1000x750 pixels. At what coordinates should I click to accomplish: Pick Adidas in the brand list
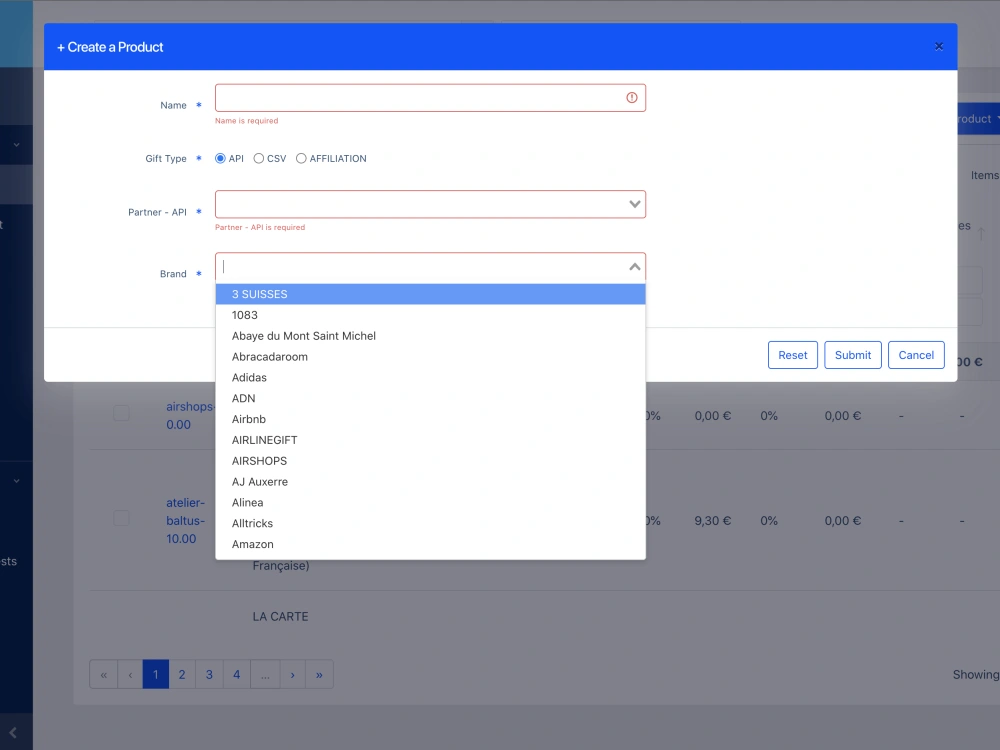tap(430, 378)
